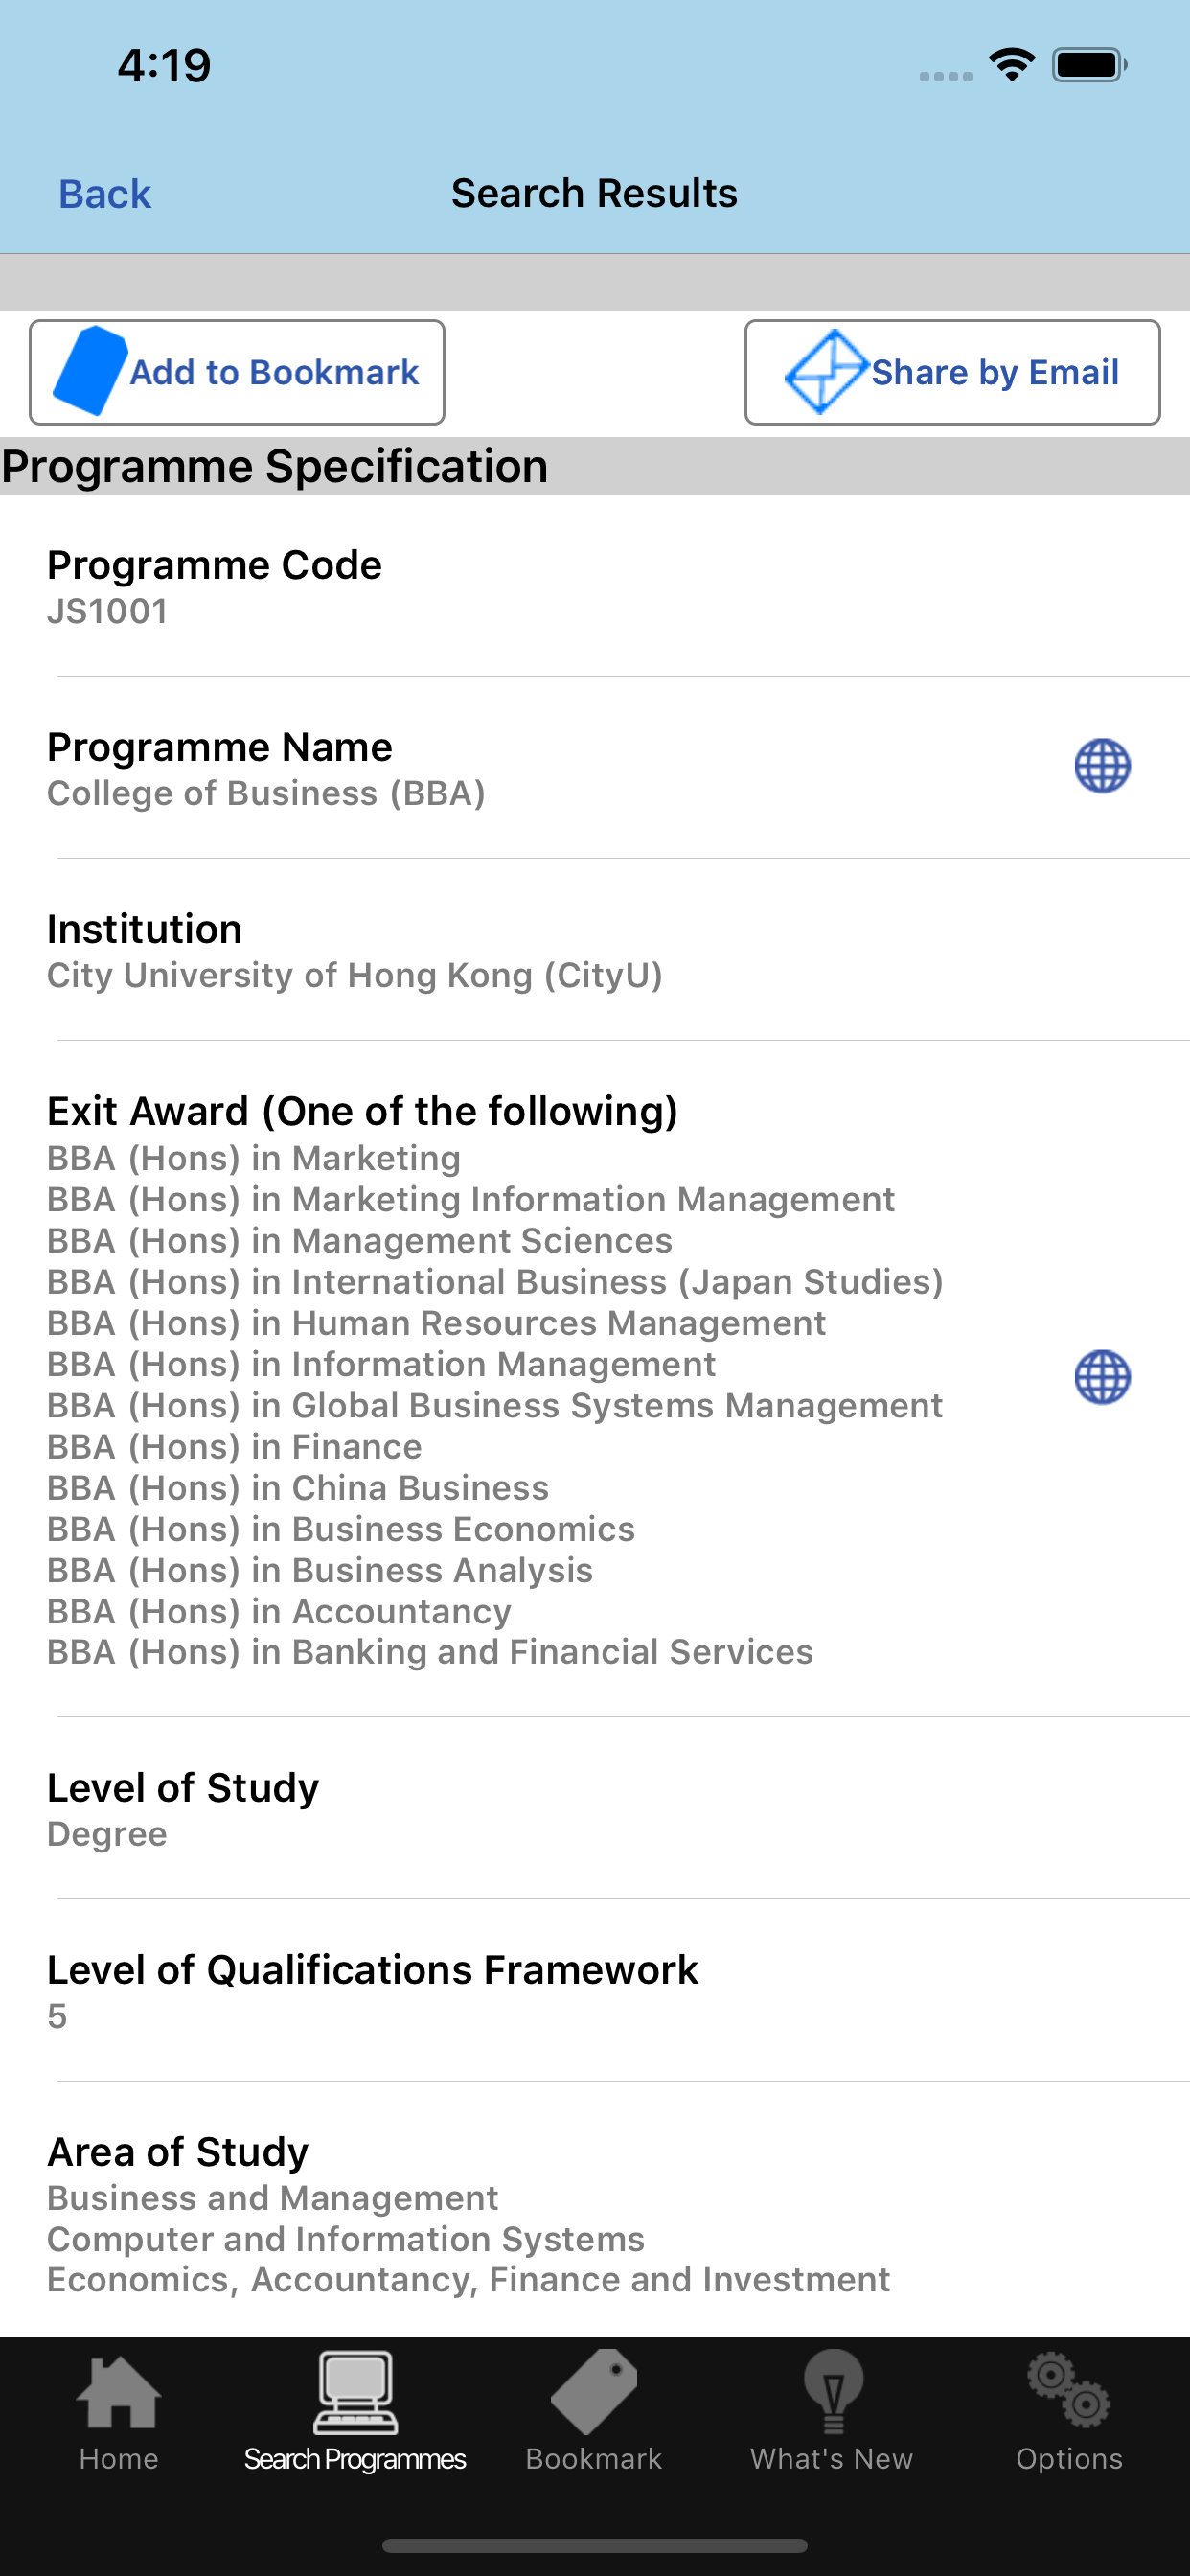This screenshot has width=1190, height=2576.
Task: Go back using the Back button
Action: (x=105, y=194)
